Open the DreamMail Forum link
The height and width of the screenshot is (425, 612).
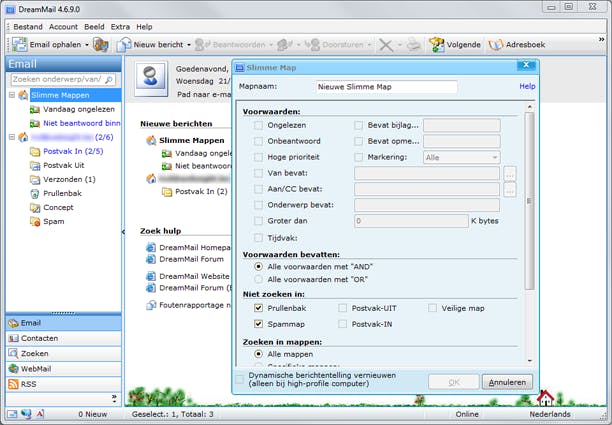click(x=191, y=259)
